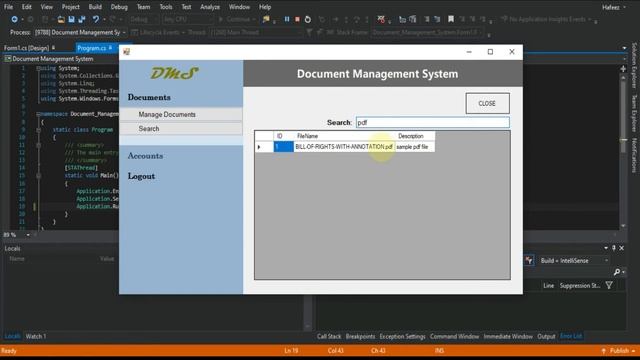Click Logout in the DMS sidebar
Viewport: 640px width, 360px height.
point(141,176)
